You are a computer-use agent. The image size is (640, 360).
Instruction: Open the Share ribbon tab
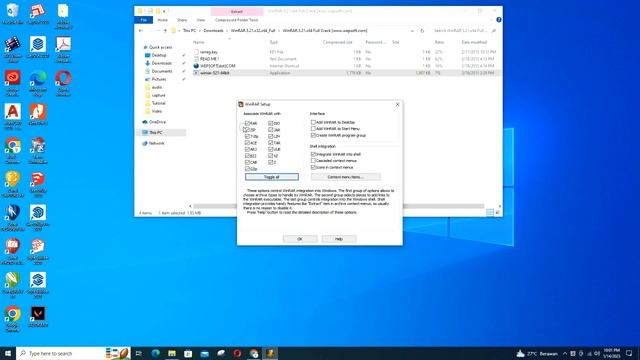182,20
